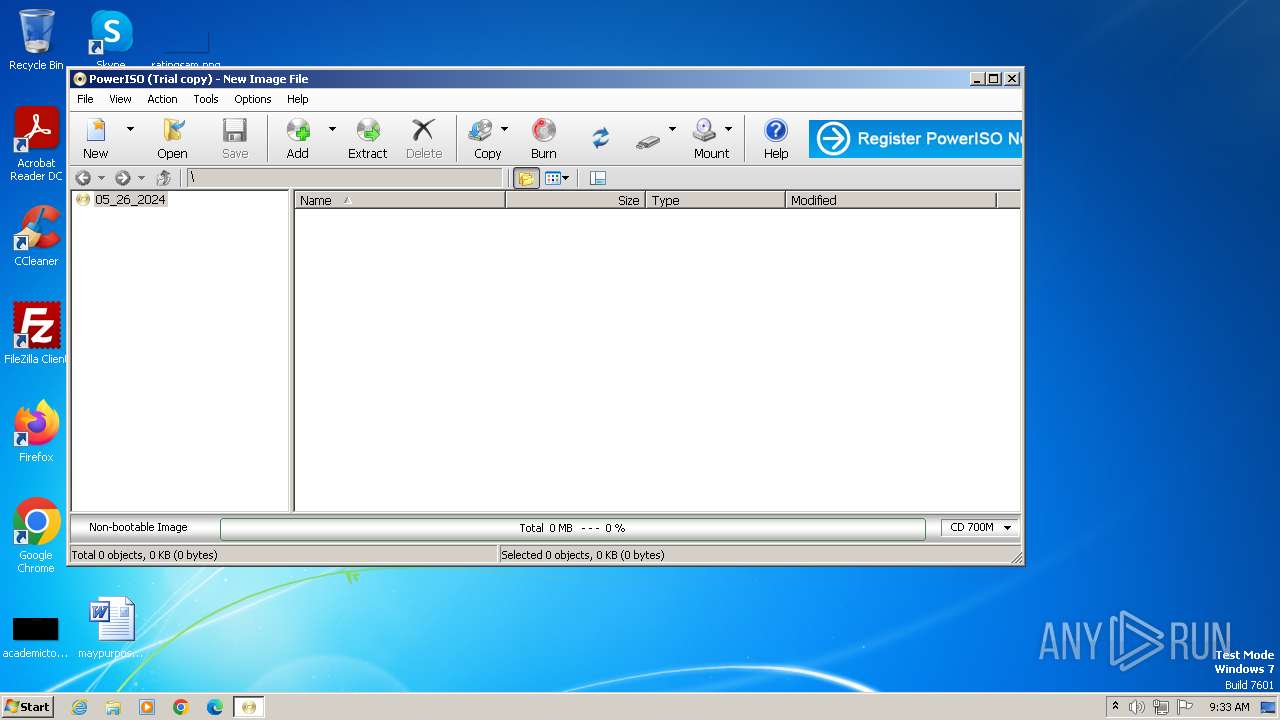Click the 9:33 AM taskbar clock
The width and height of the screenshot is (1280, 720).
1229,707
